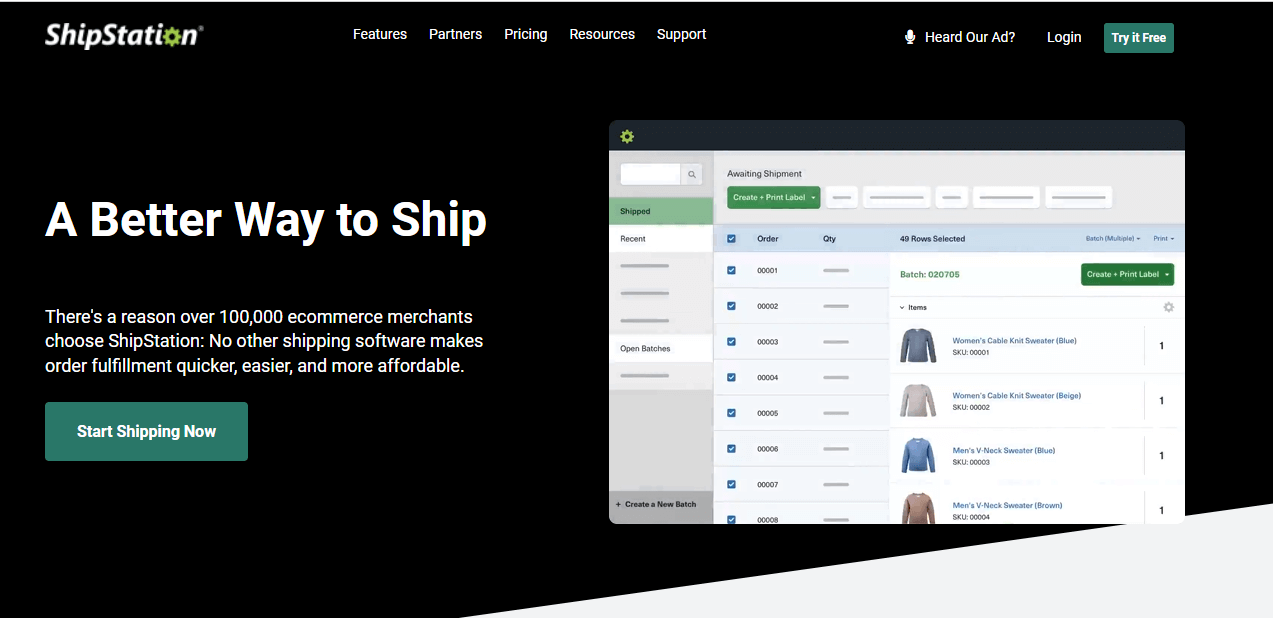Open Men's V-Neck Sweater (Blue) link

tap(1003, 450)
